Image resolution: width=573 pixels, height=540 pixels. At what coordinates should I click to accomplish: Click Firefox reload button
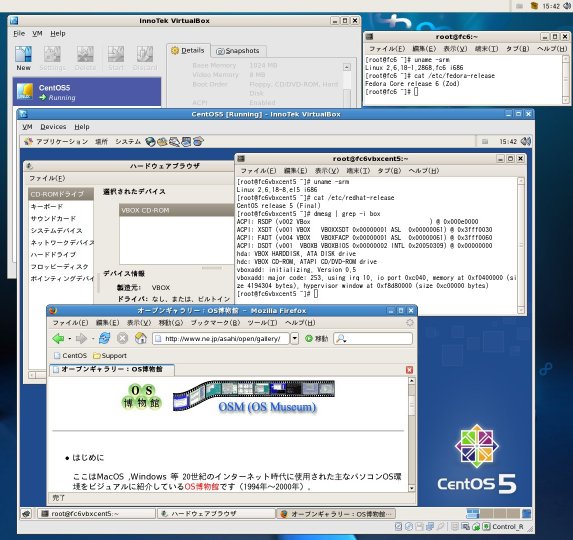tap(105, 338)
